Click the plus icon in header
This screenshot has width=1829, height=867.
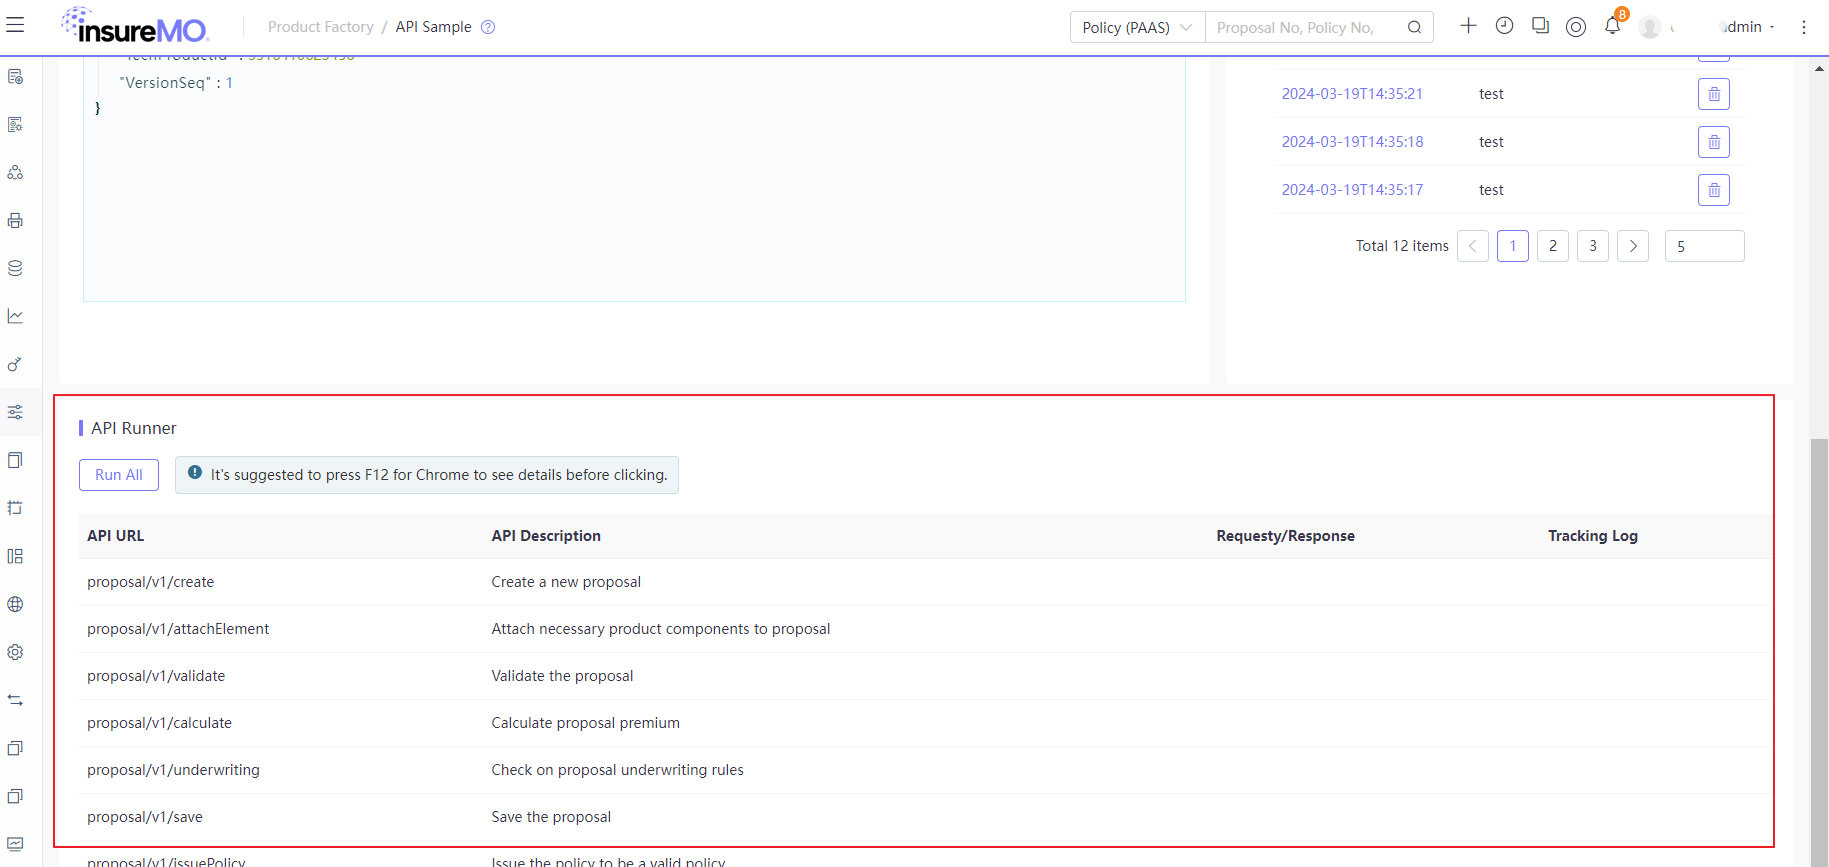[x=1468, y=26]
